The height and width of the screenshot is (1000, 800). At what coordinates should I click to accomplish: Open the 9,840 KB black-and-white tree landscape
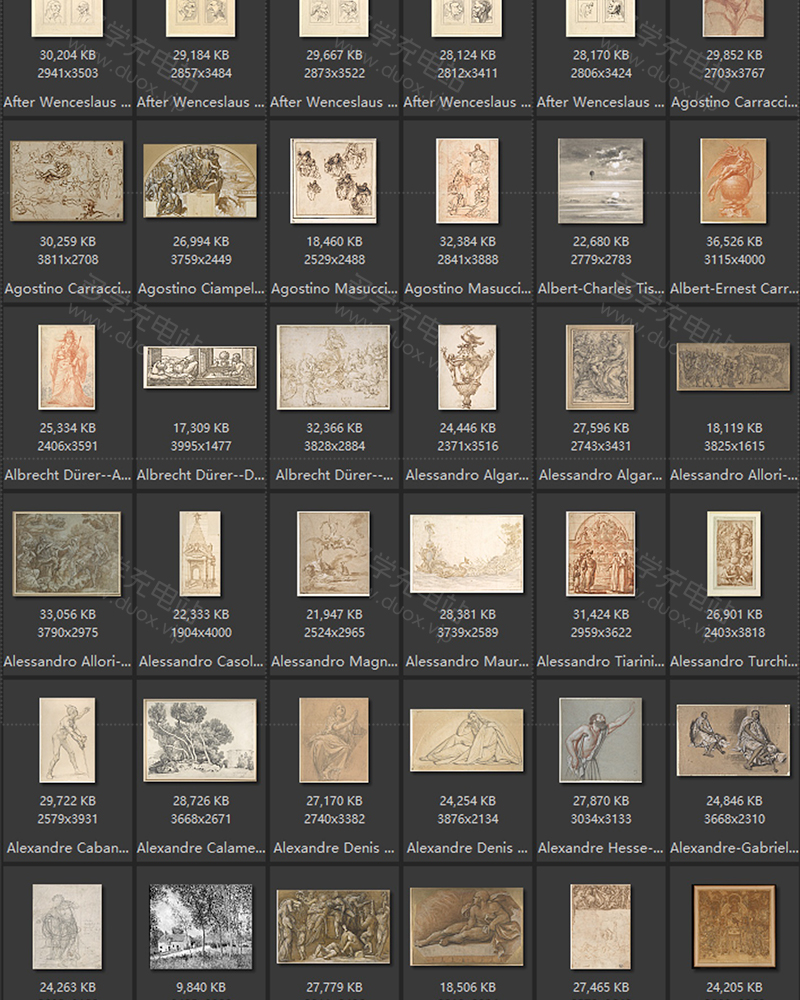pos(200,926)
